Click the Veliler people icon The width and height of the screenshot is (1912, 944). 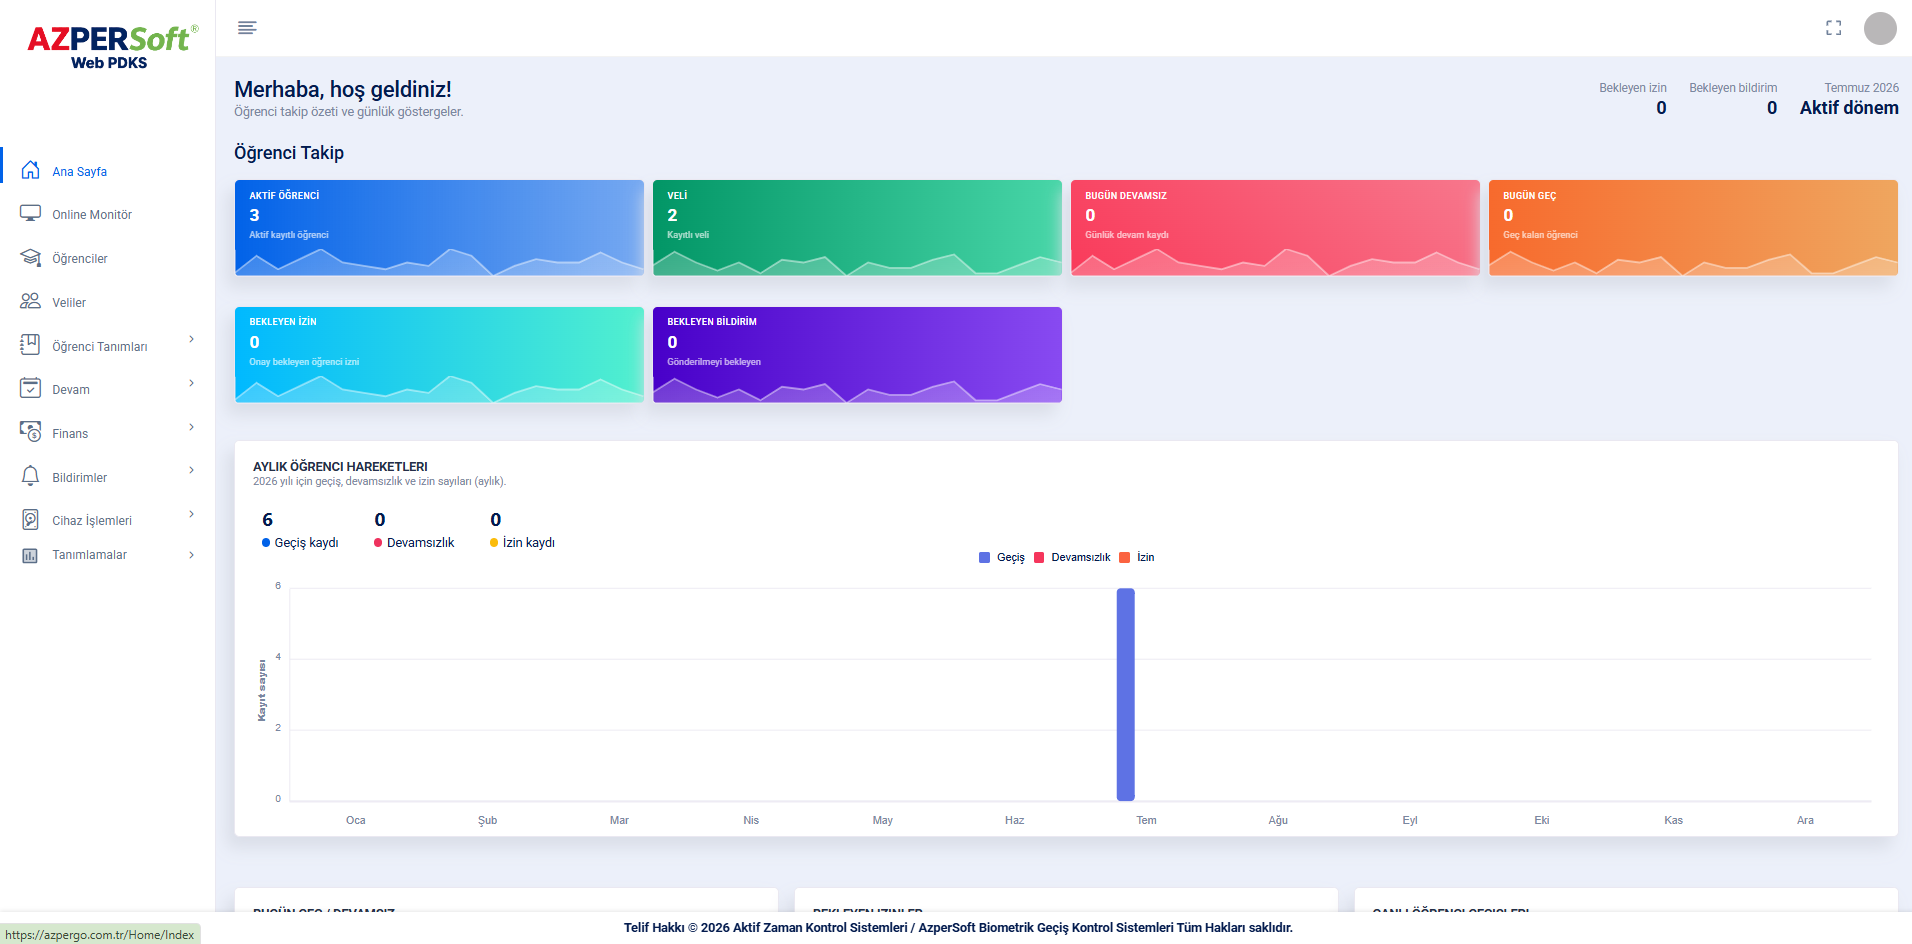(x=30, y=301)
